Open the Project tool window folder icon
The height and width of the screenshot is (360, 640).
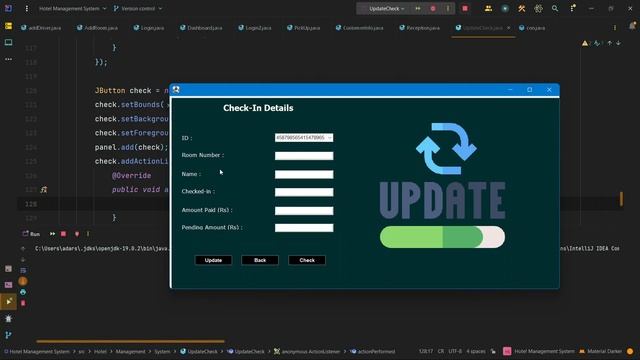click(x=8, y=26)
